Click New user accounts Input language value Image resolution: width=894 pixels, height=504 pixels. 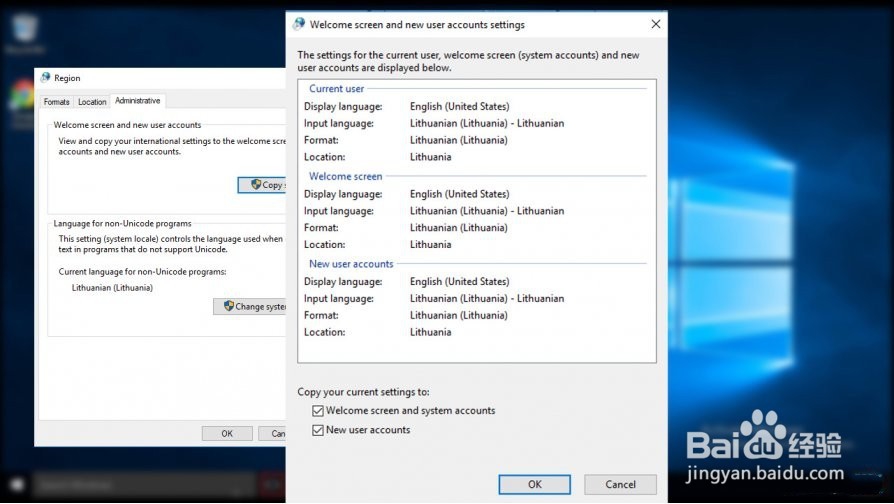[487, 298]
